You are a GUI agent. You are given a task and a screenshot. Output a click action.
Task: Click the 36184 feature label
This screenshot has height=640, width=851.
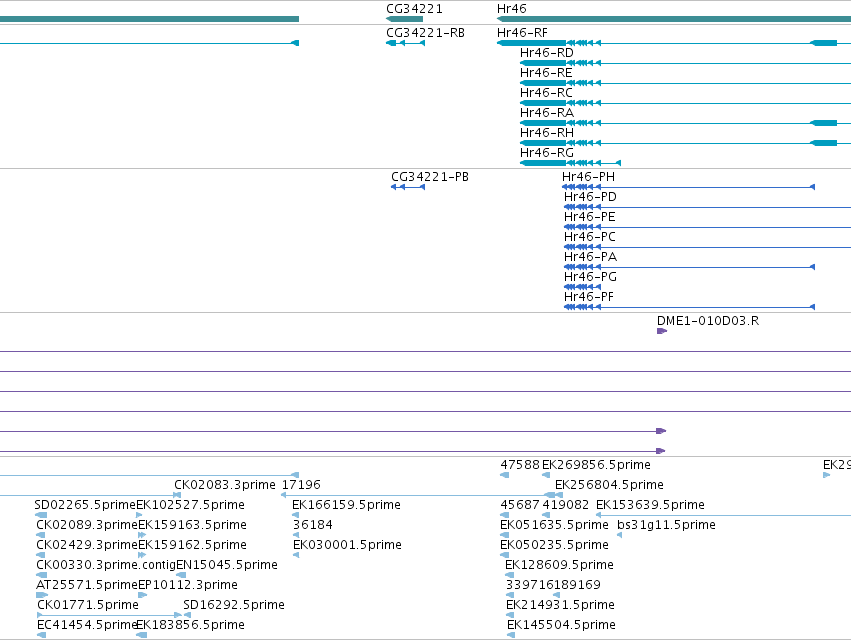tap(313, 525)
